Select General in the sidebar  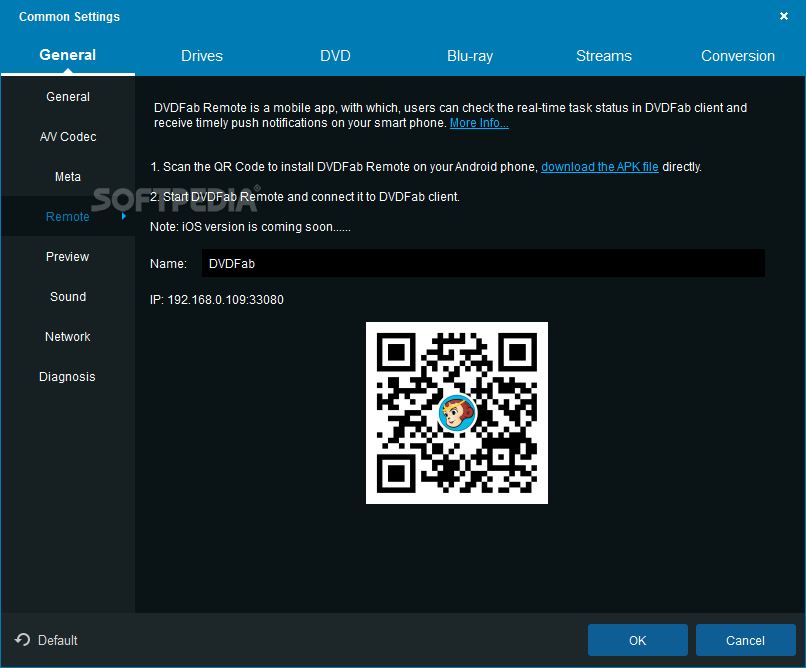(68, 97)
